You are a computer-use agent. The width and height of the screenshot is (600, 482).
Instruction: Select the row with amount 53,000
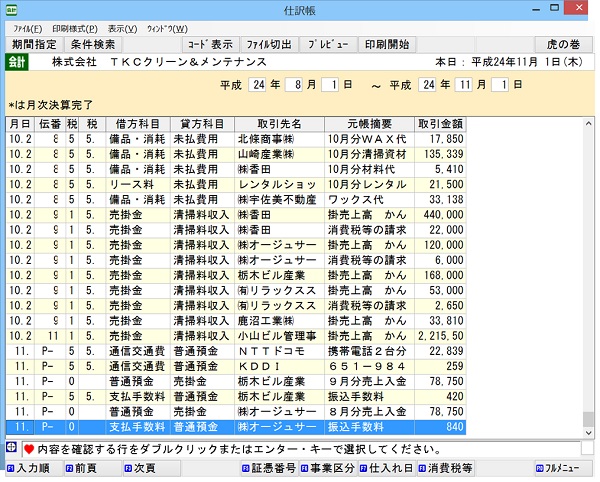(236, 290)
